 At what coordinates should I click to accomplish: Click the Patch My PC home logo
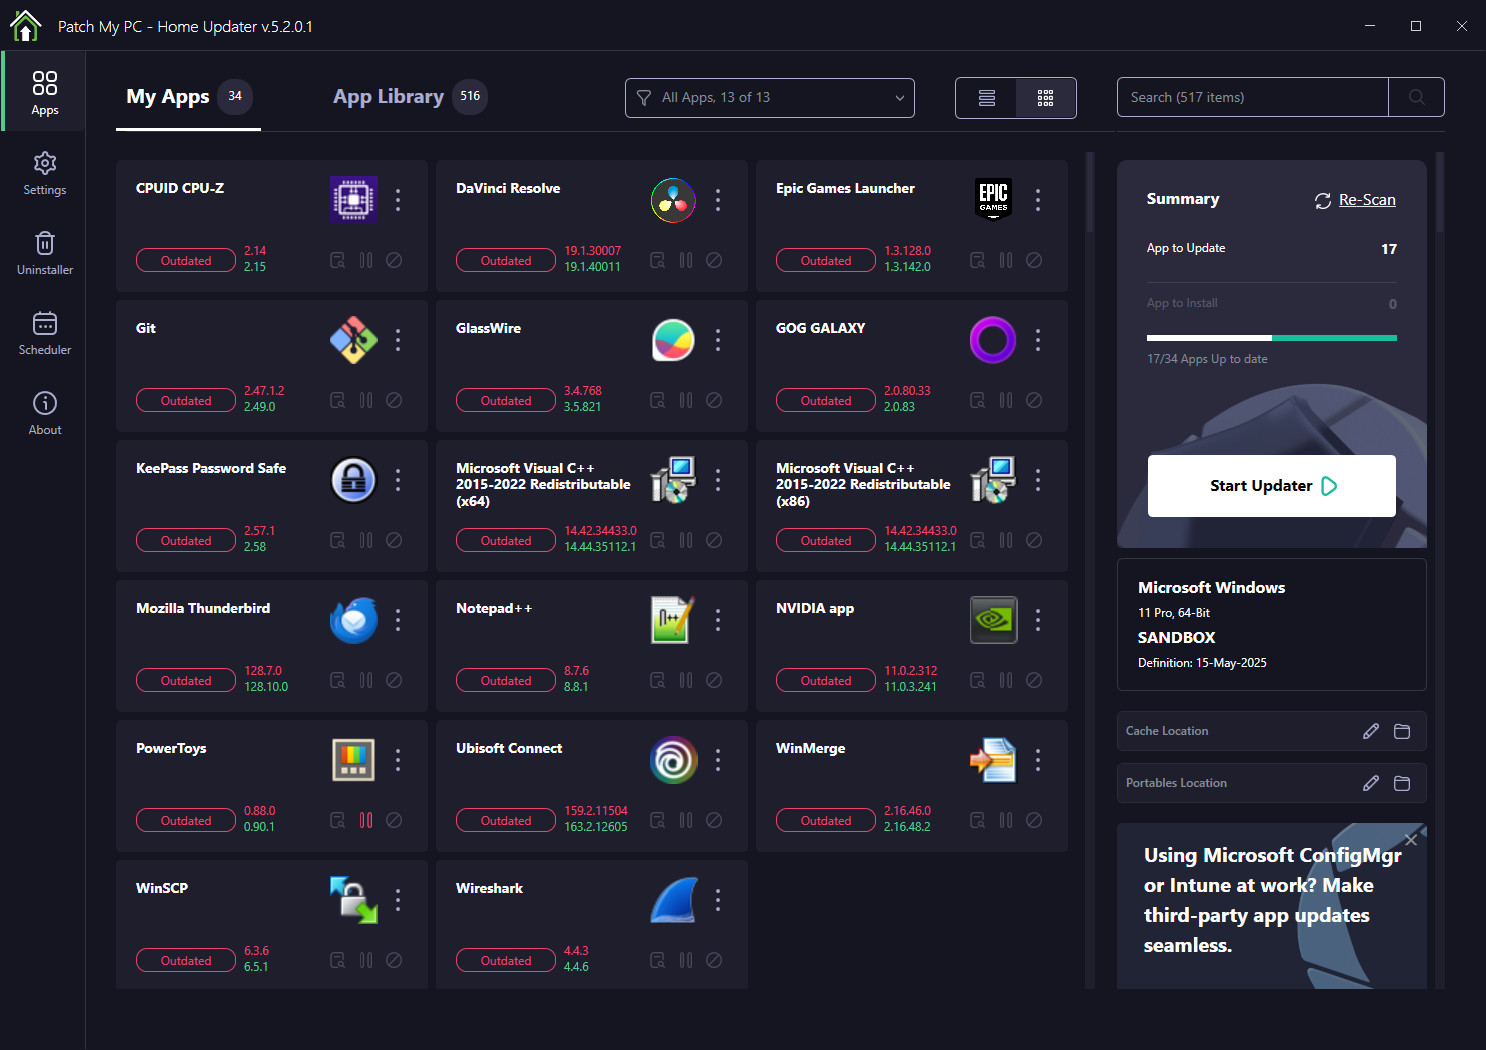pos(25,26)
